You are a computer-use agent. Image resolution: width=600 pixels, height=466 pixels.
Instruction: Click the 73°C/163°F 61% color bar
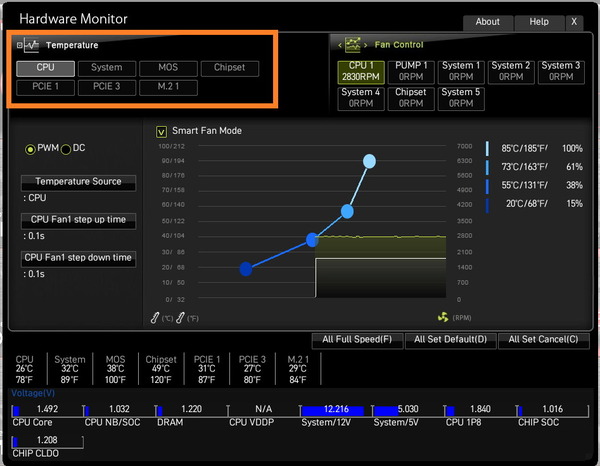pyautogui.click(x=487, y=167)
